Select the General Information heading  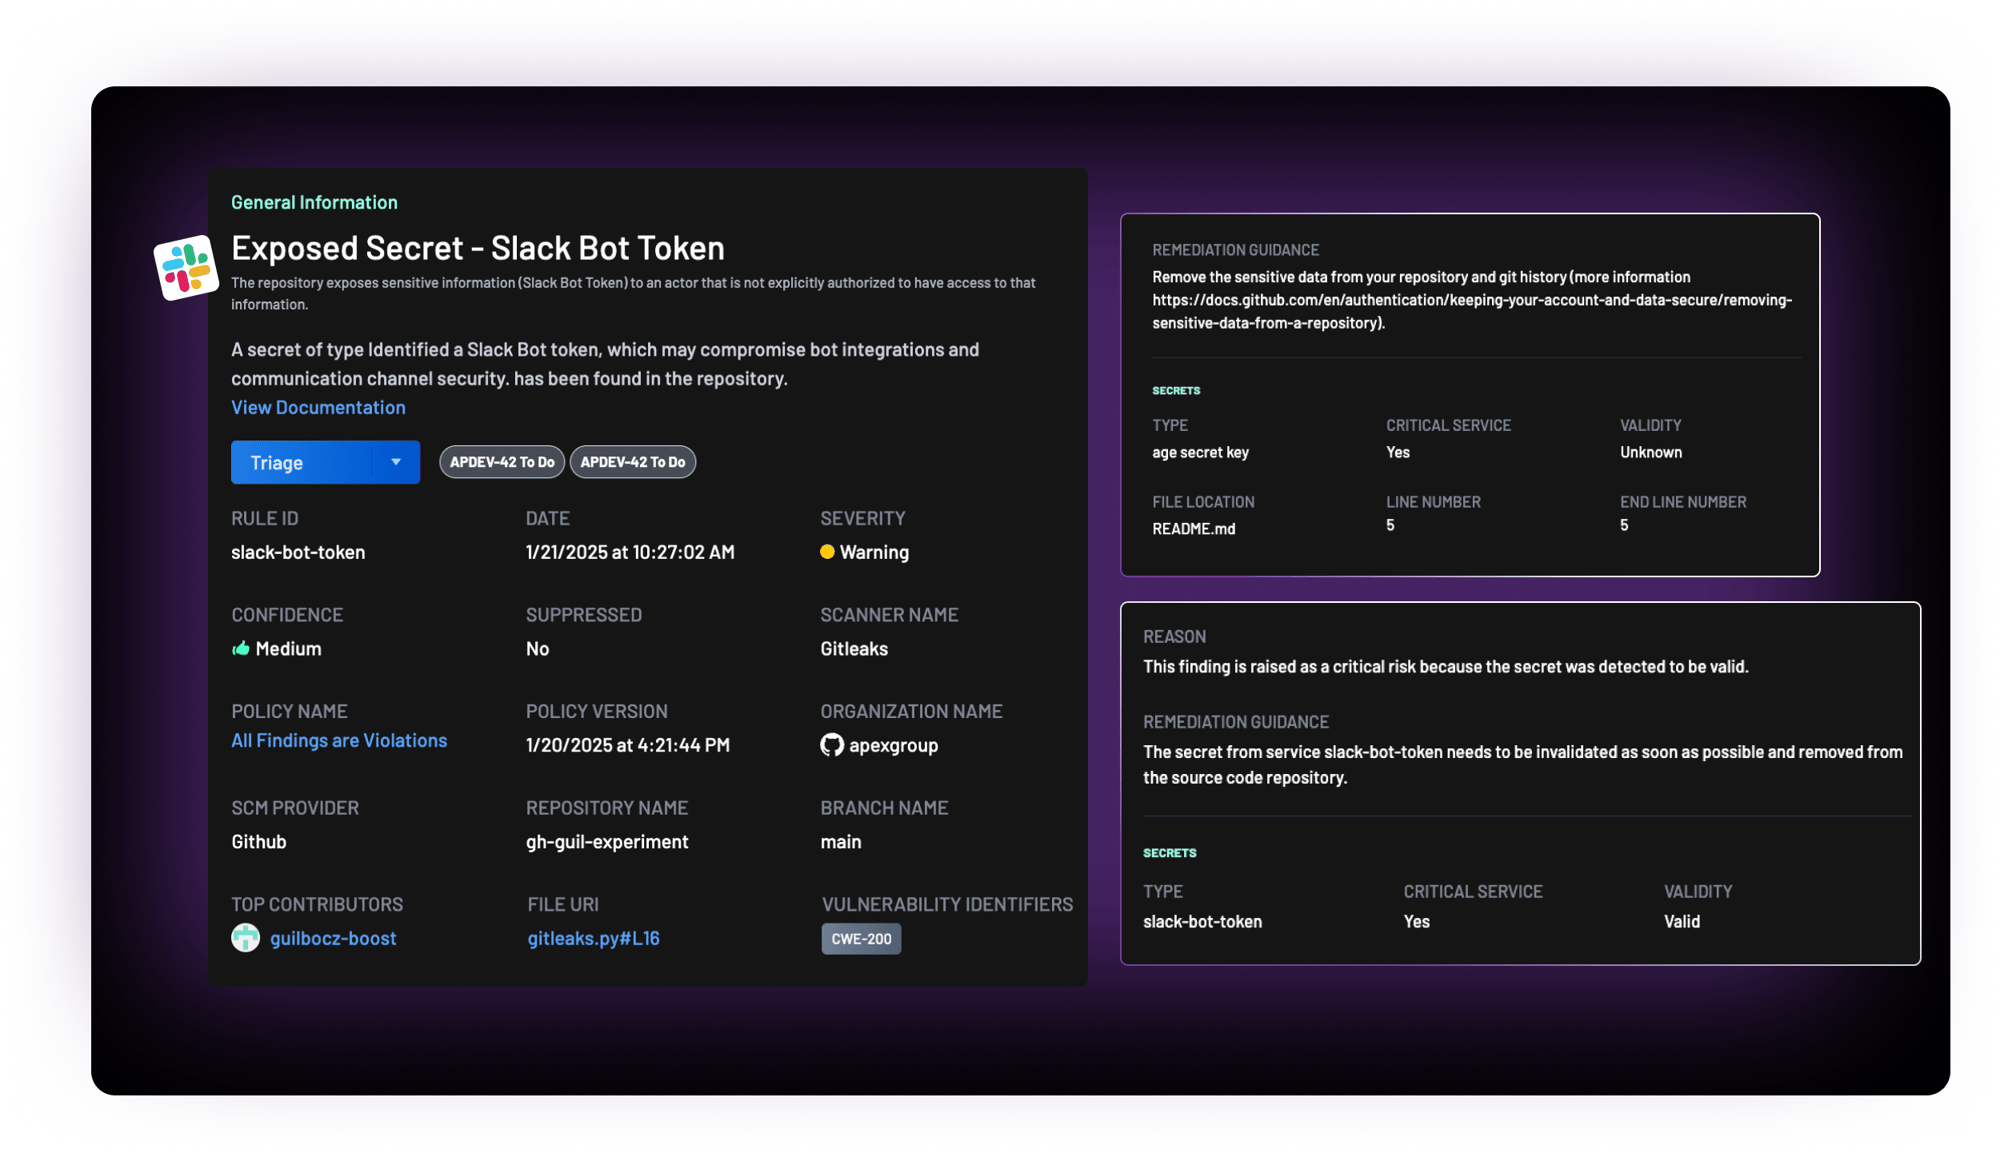click(x=314, y=202)
